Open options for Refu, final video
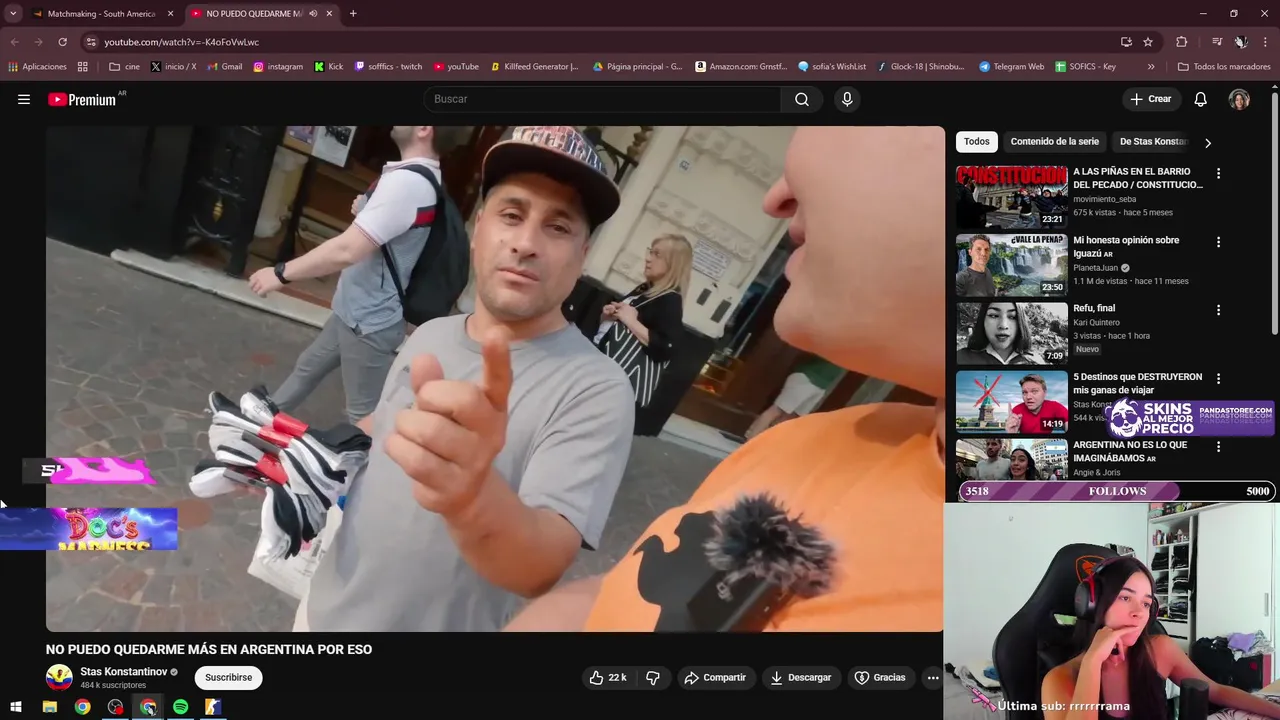The image size is (1280, 720). click(1218, 310)
